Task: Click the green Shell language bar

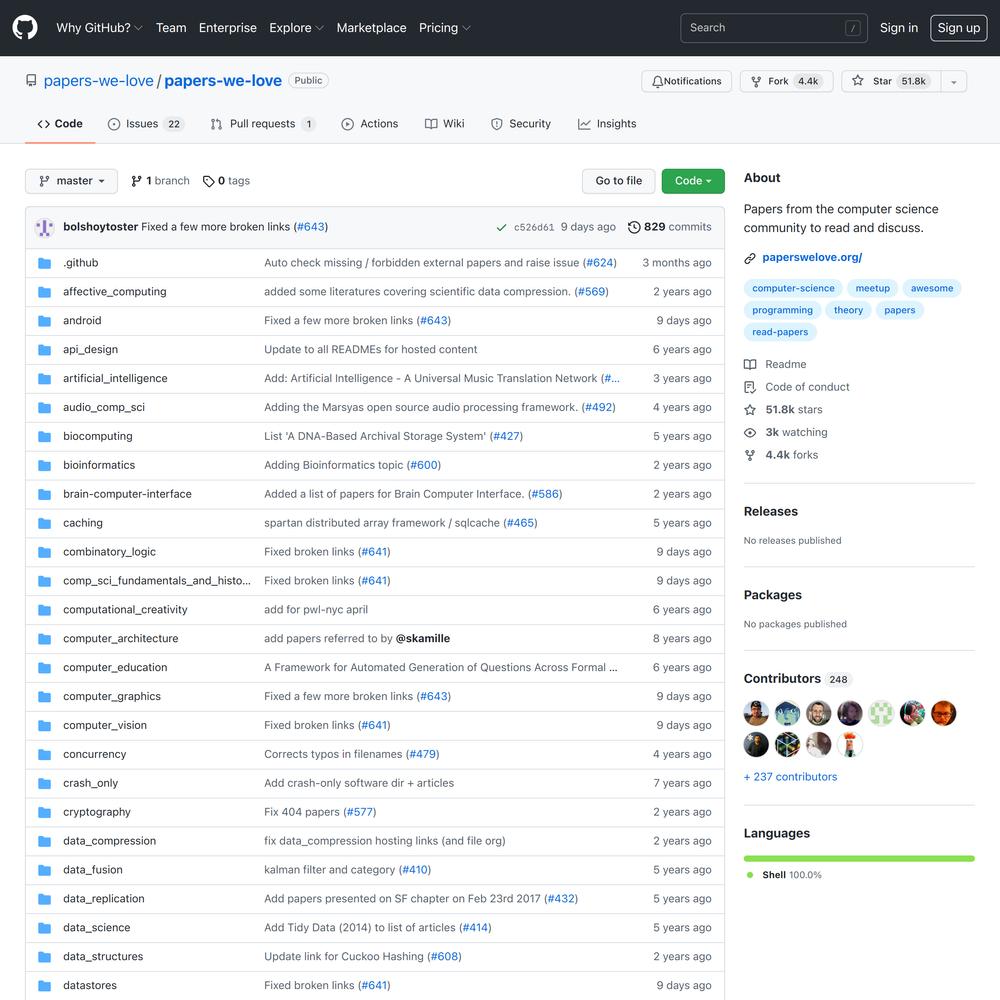Action: pos(859,858)
